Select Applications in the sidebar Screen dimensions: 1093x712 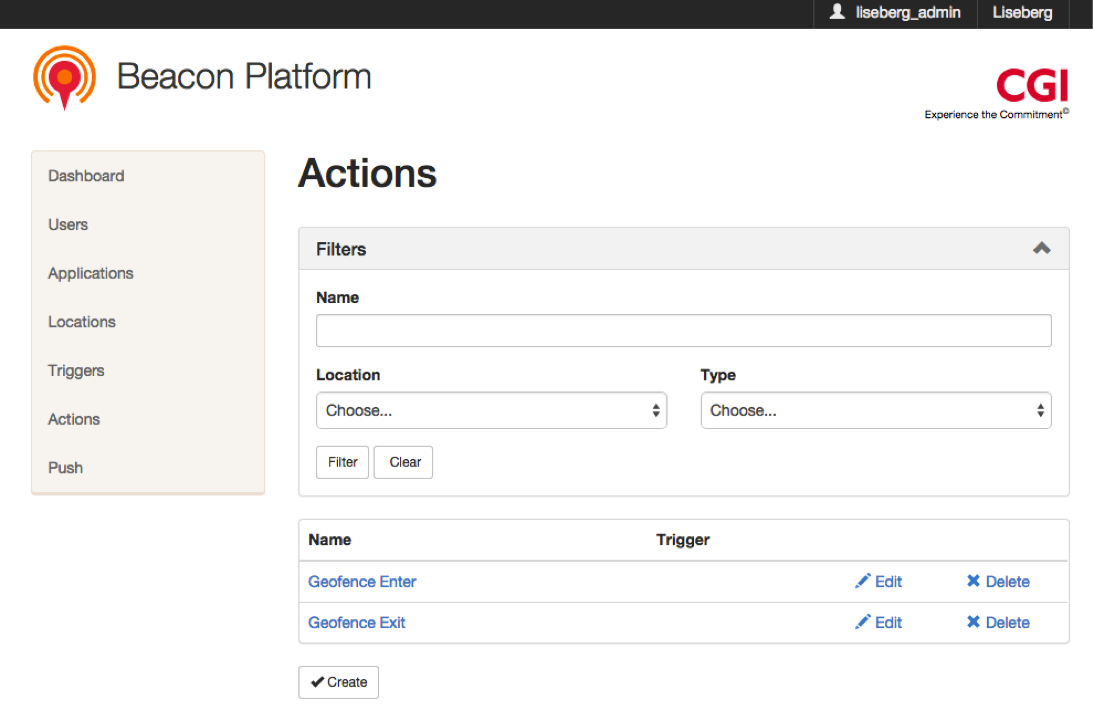click(x=91, y=273)
